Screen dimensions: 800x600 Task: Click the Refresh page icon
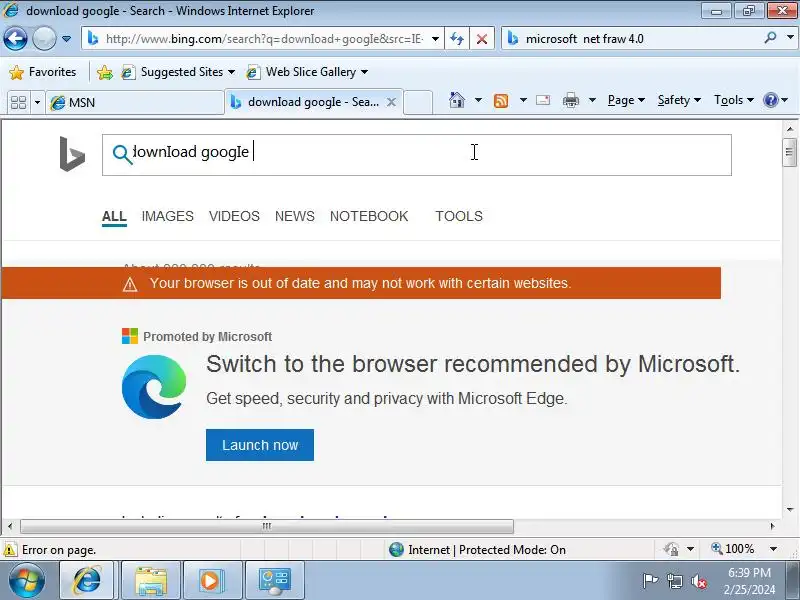tap(457, 39)
